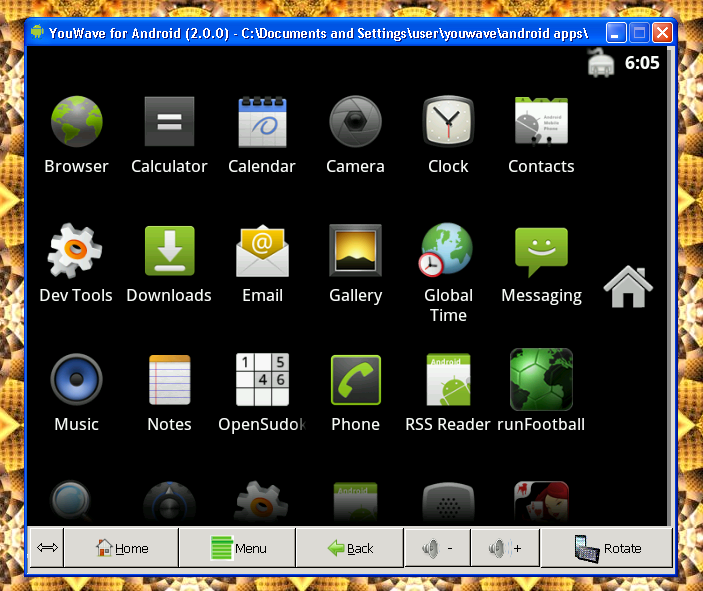The image size is (703, 591).
Task: Launch the card game app with red-haired woman
Action: coord(541,501)
